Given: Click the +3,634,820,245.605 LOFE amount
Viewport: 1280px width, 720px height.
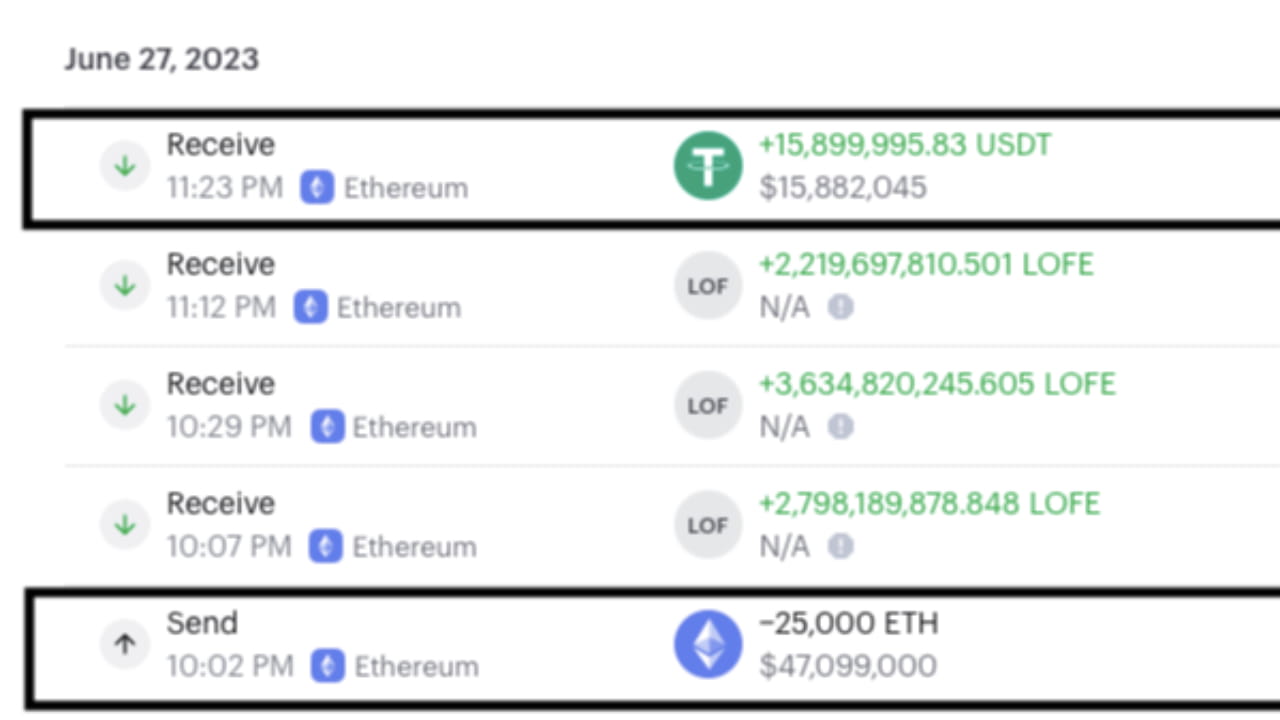Looking at the screenshot, I should tap(937, 384).
